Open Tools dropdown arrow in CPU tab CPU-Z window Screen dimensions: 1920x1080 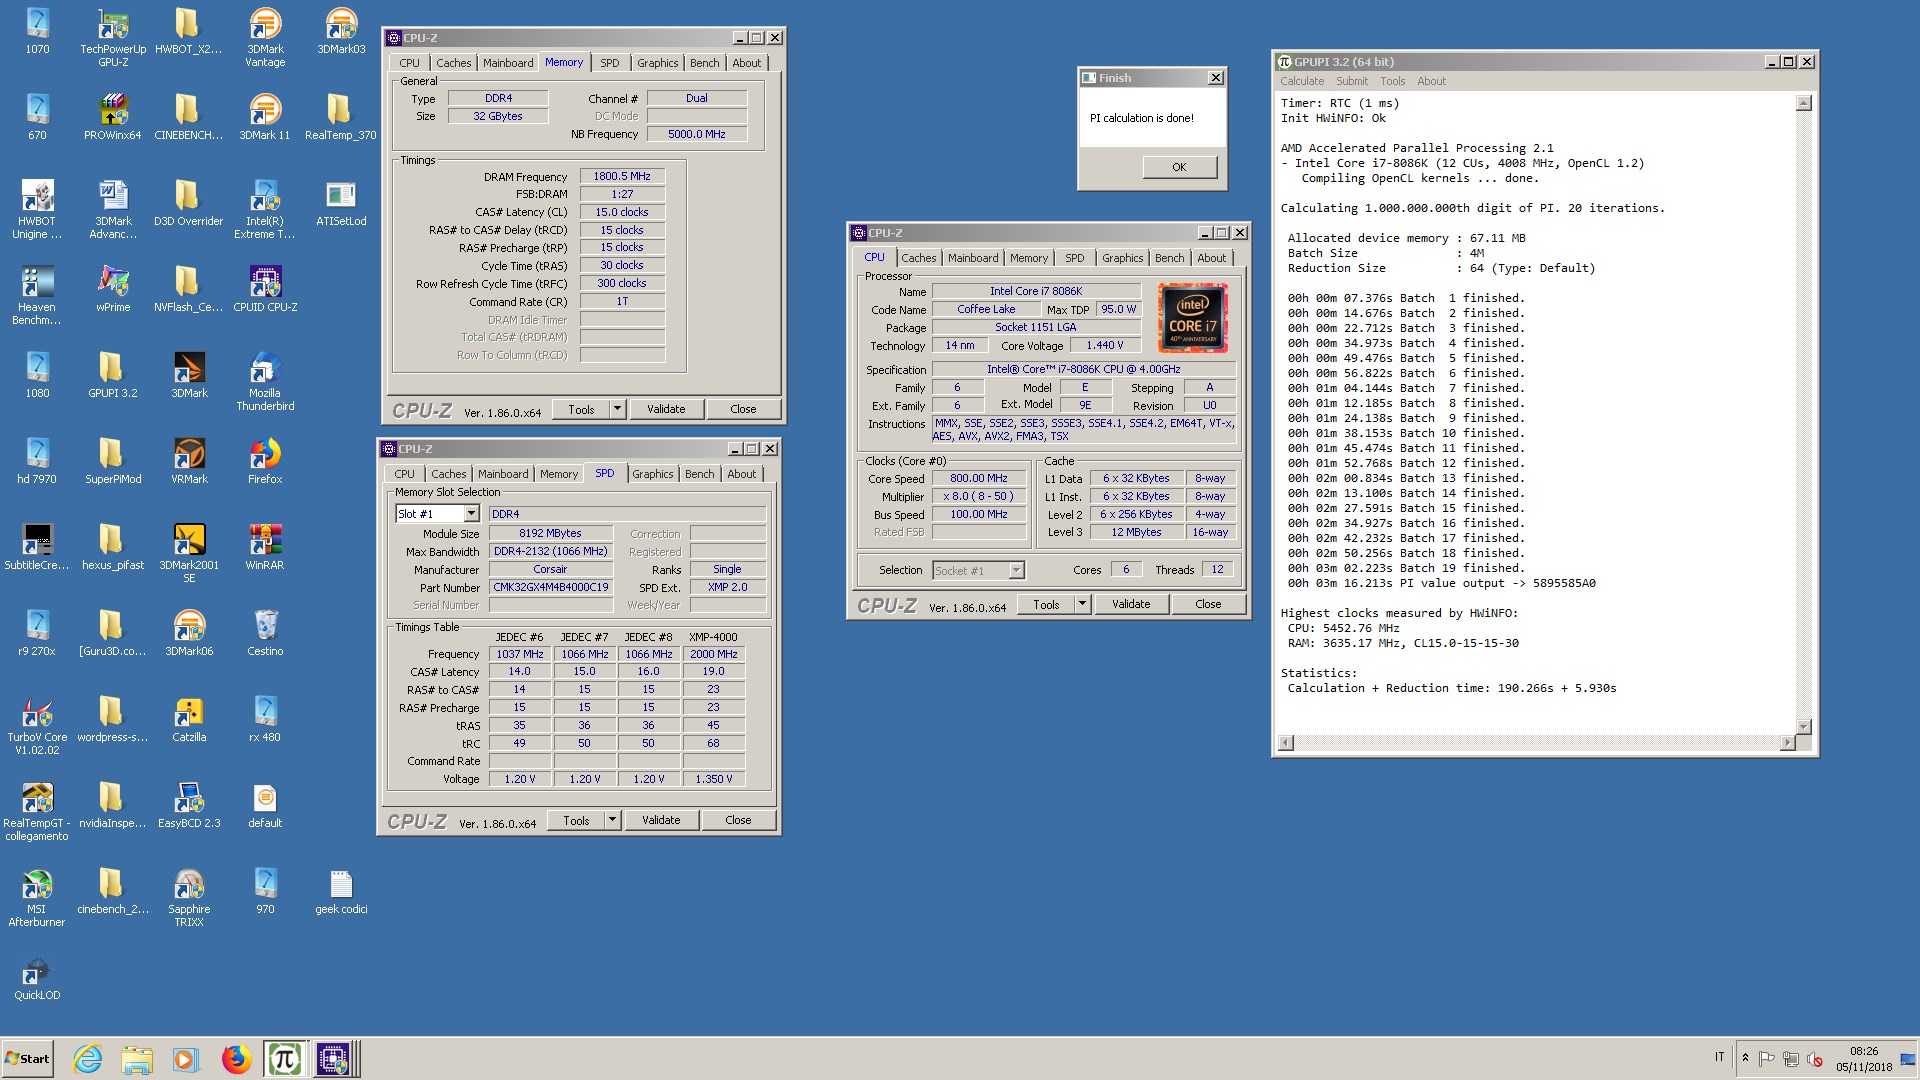point(1082,604)
